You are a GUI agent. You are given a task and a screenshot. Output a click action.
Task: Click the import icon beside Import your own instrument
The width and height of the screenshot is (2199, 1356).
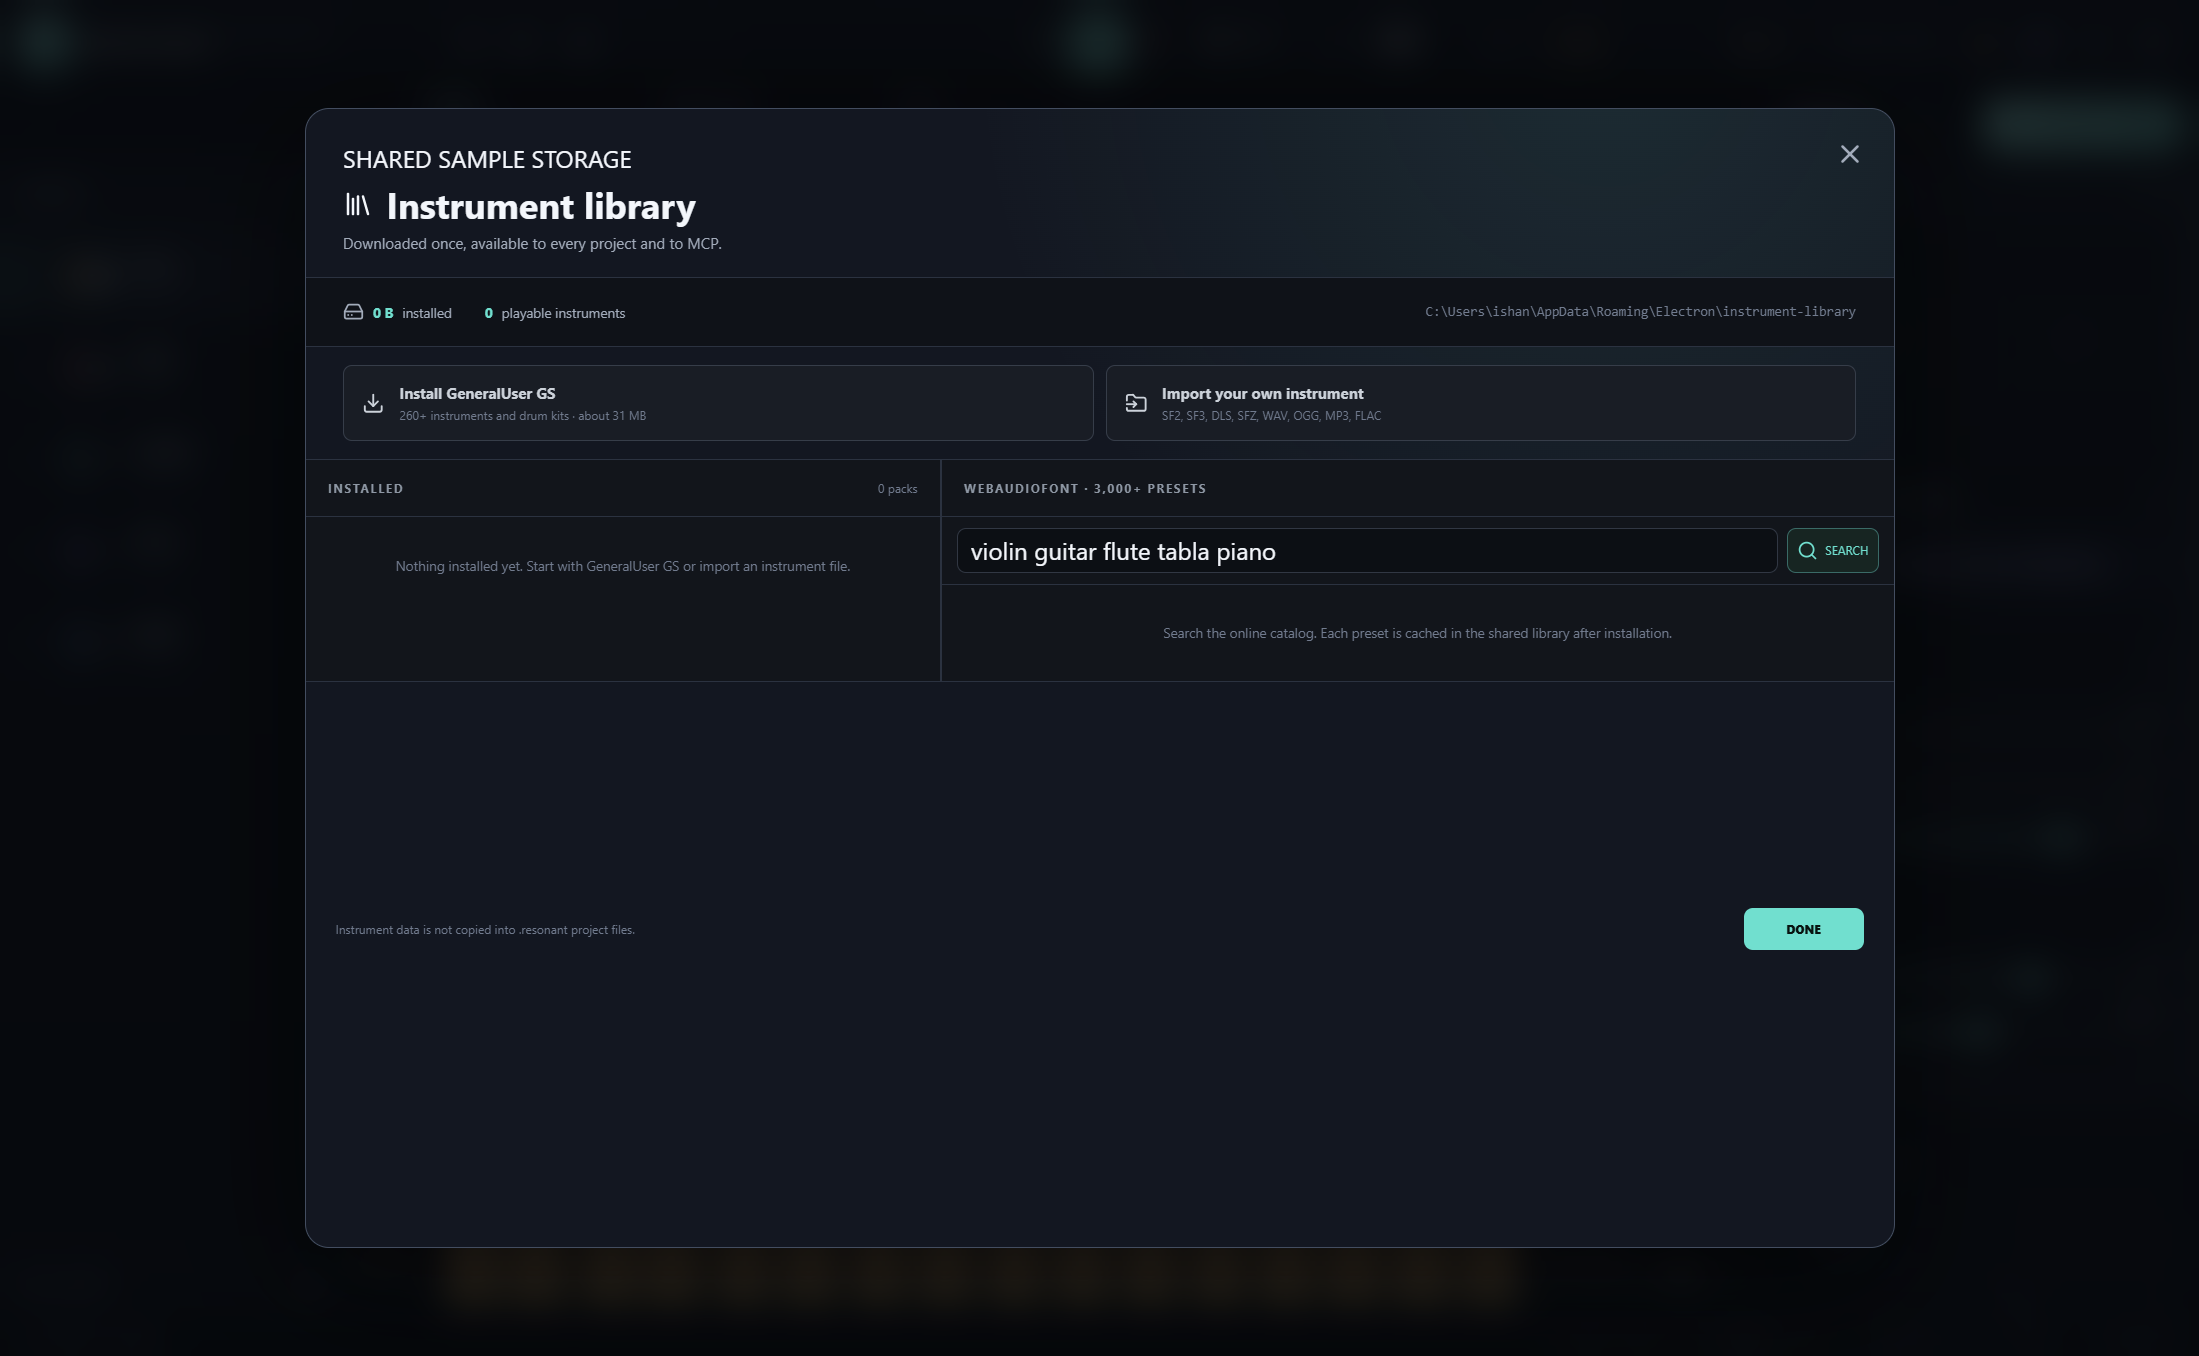(x=1136, y=403)
